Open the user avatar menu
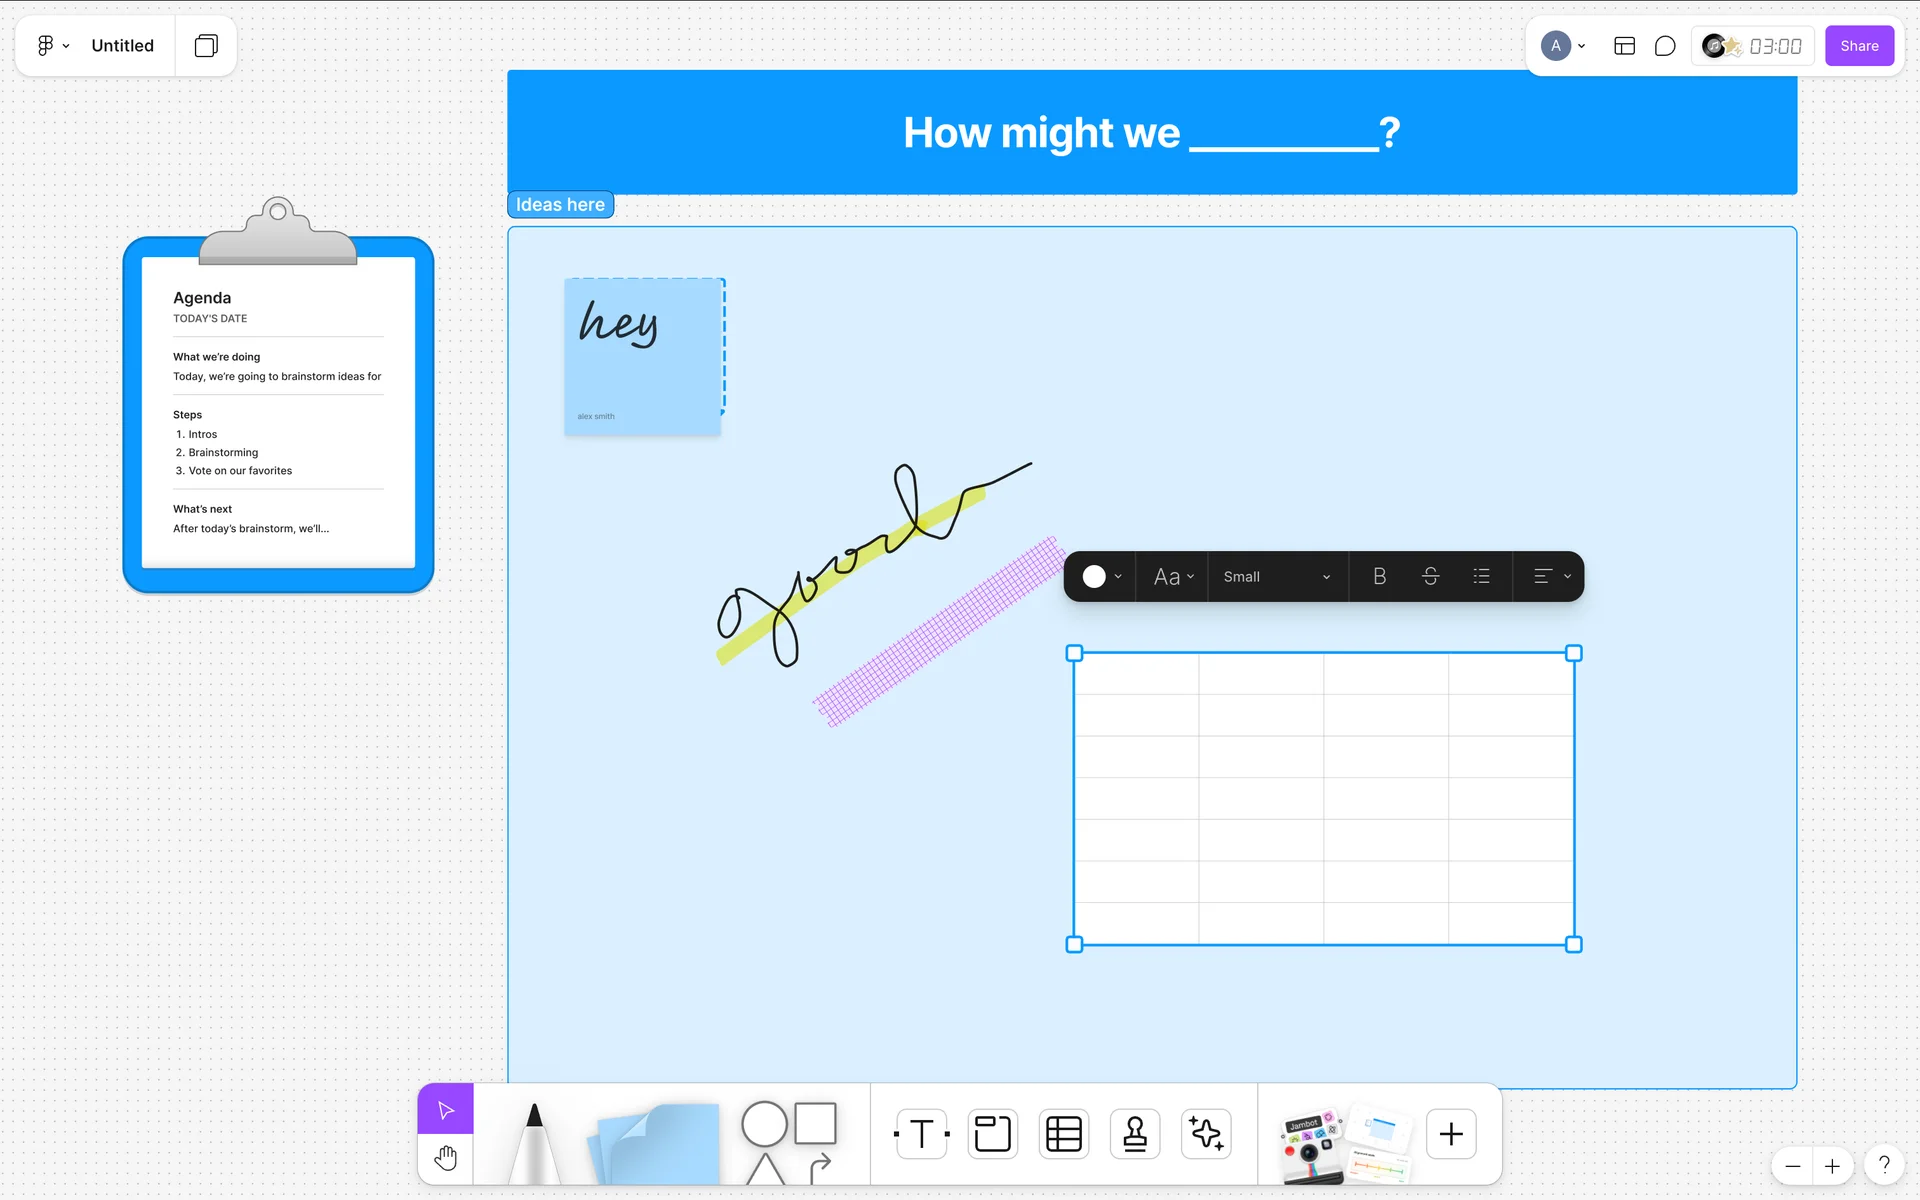 (x=1562, y=46)
